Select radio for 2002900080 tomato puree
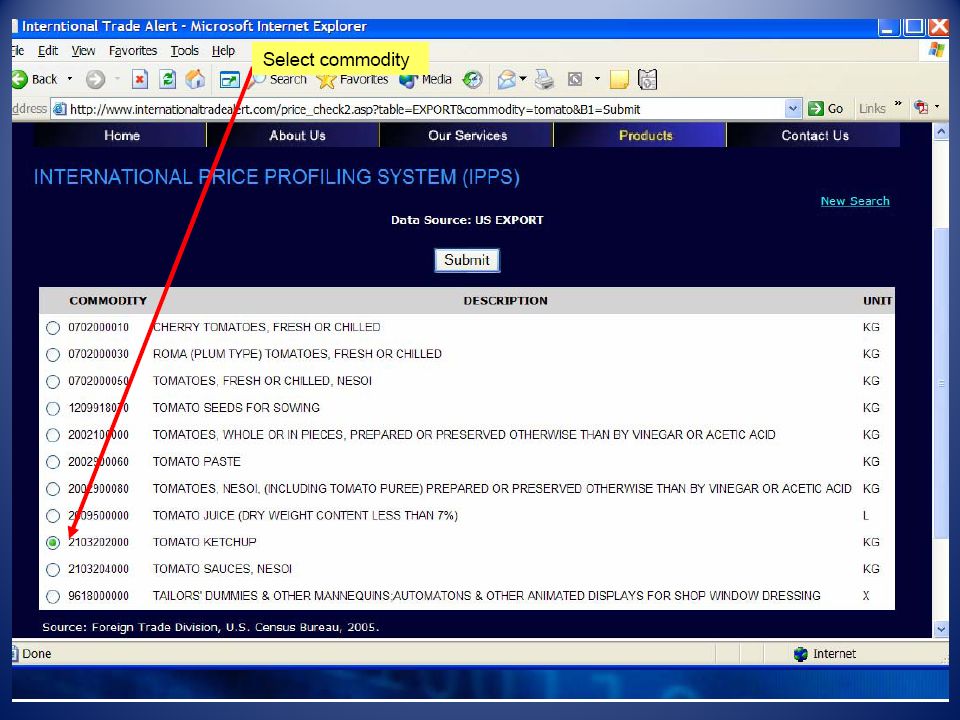960x720 pixels. (x=53, y=489)
